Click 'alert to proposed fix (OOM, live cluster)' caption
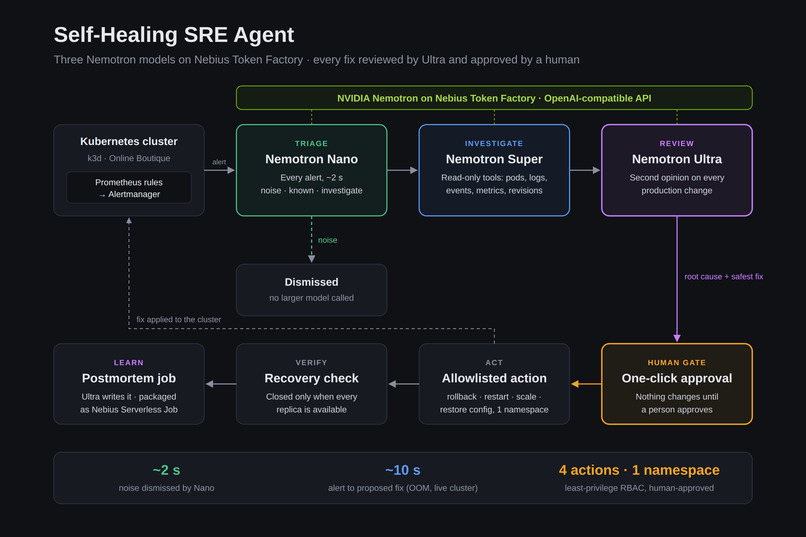806x537 pixels. pyautogui.click(x=402, y=488)
